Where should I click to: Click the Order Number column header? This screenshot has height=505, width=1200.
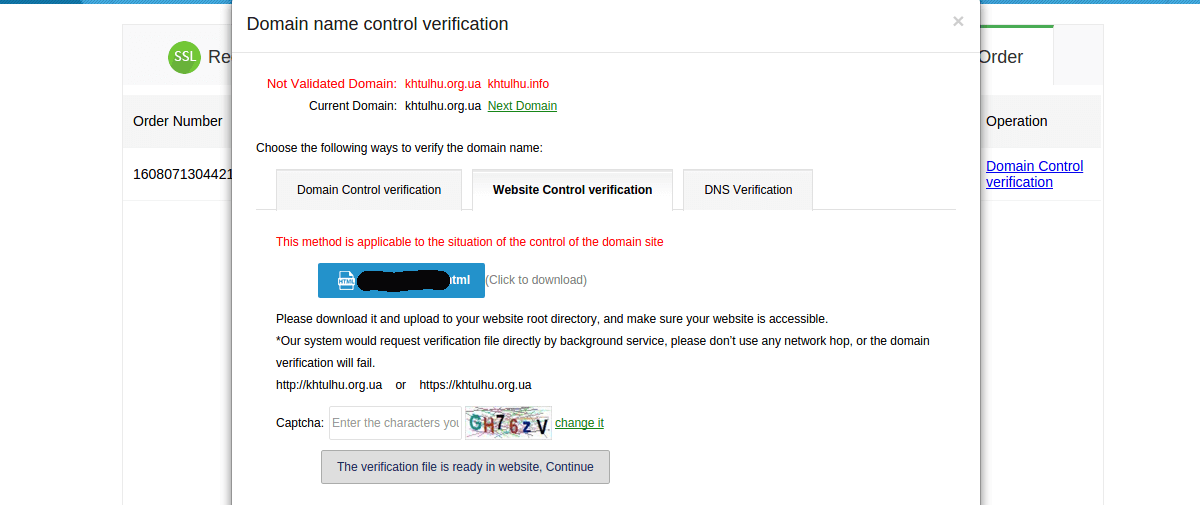[x=178, y=121]
